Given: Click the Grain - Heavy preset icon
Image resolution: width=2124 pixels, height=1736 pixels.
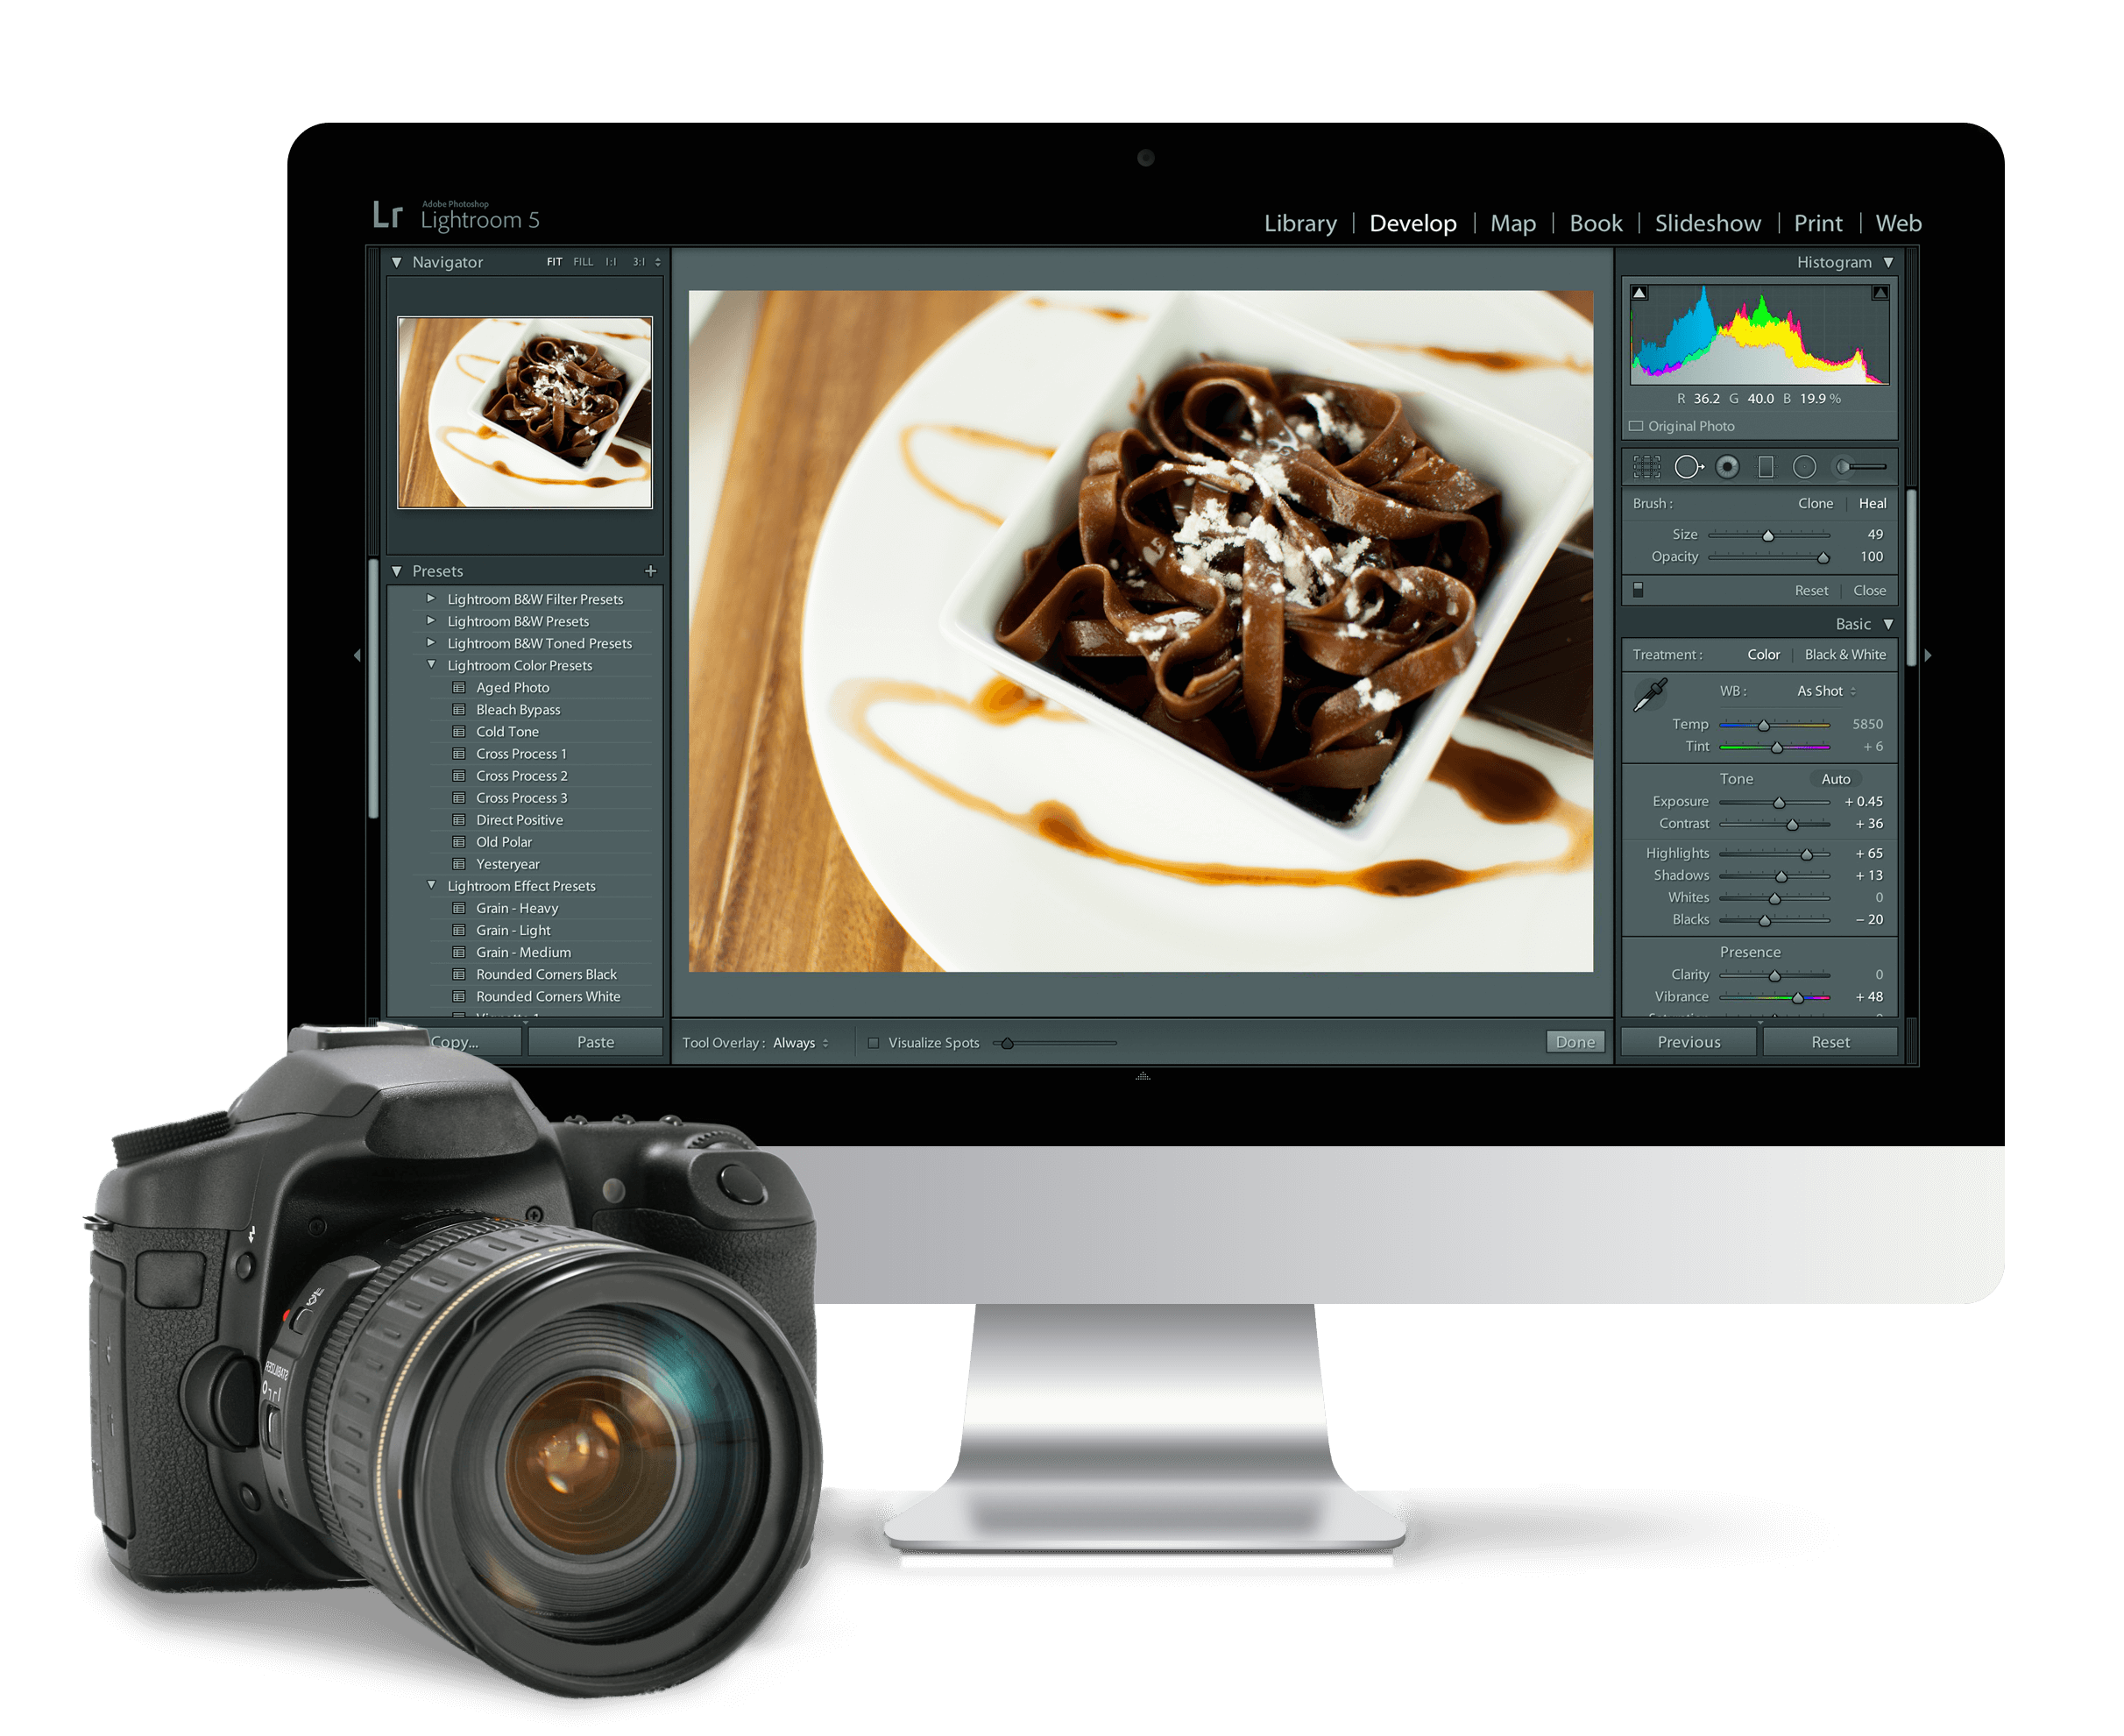Looking at the screenshot, I should 459,908.
